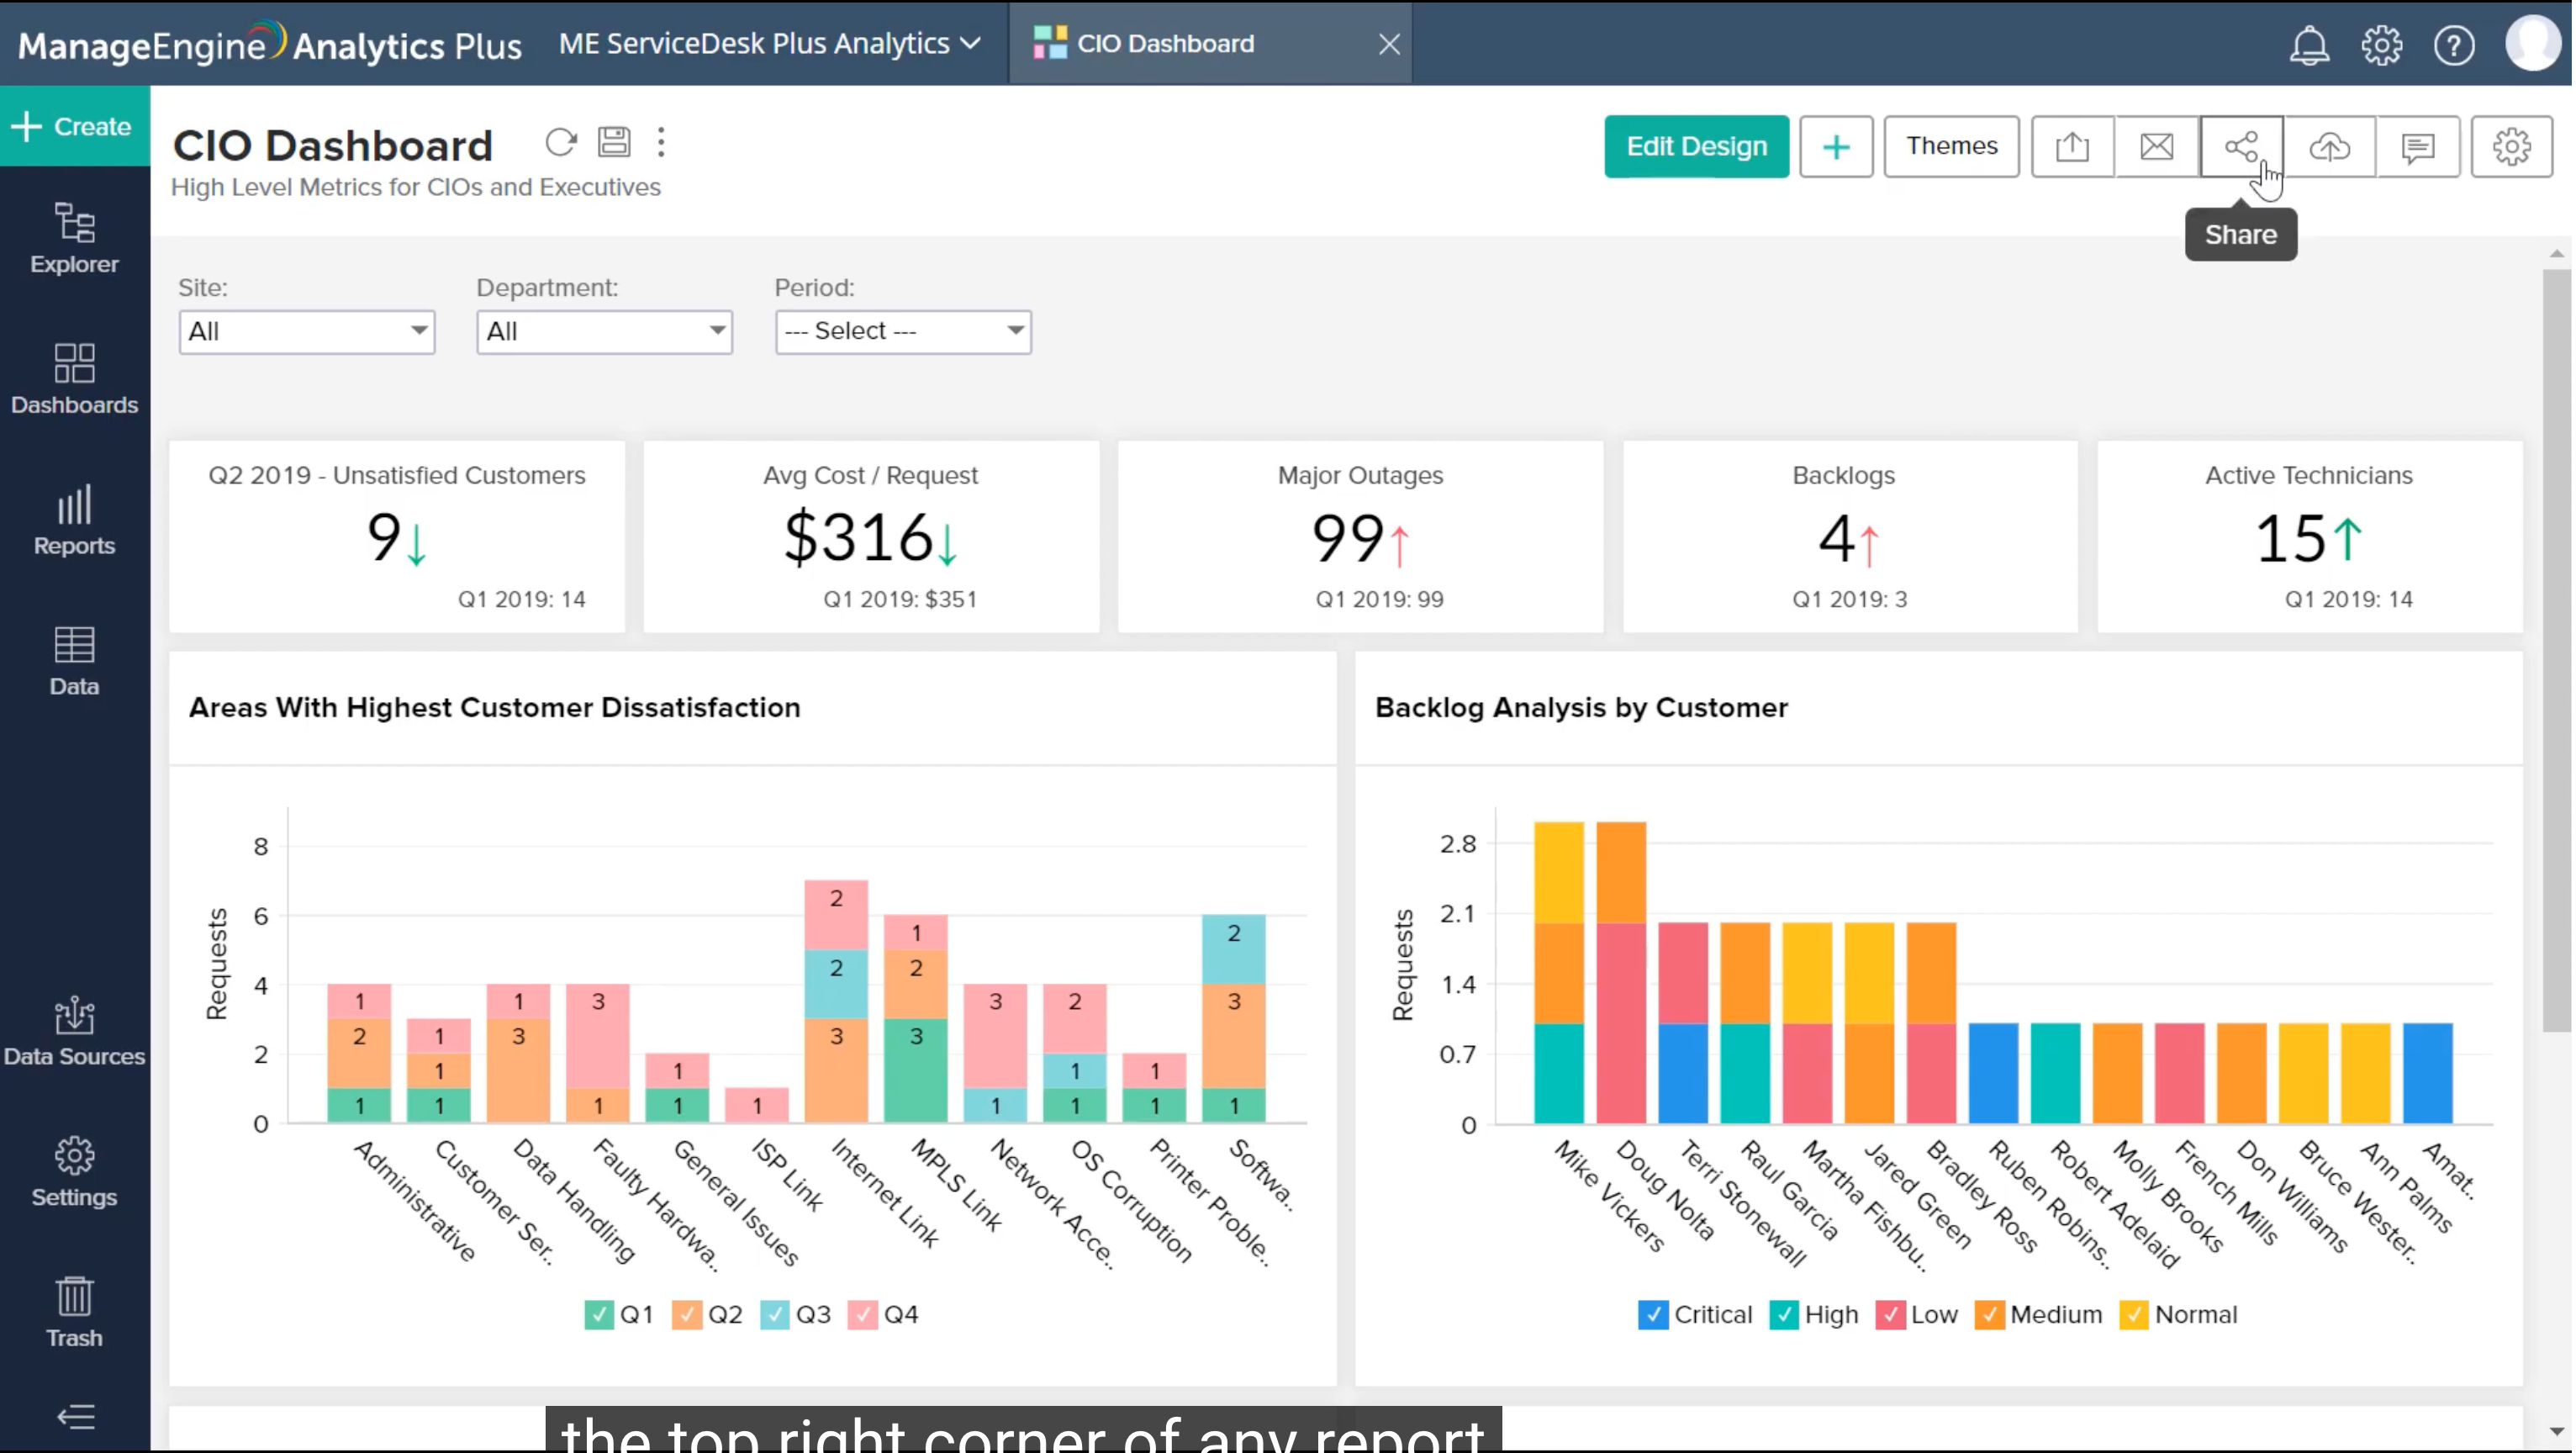Open the Comments icon
The width and height of the screenshot is (2576, 1453).
click(2417, 147)
